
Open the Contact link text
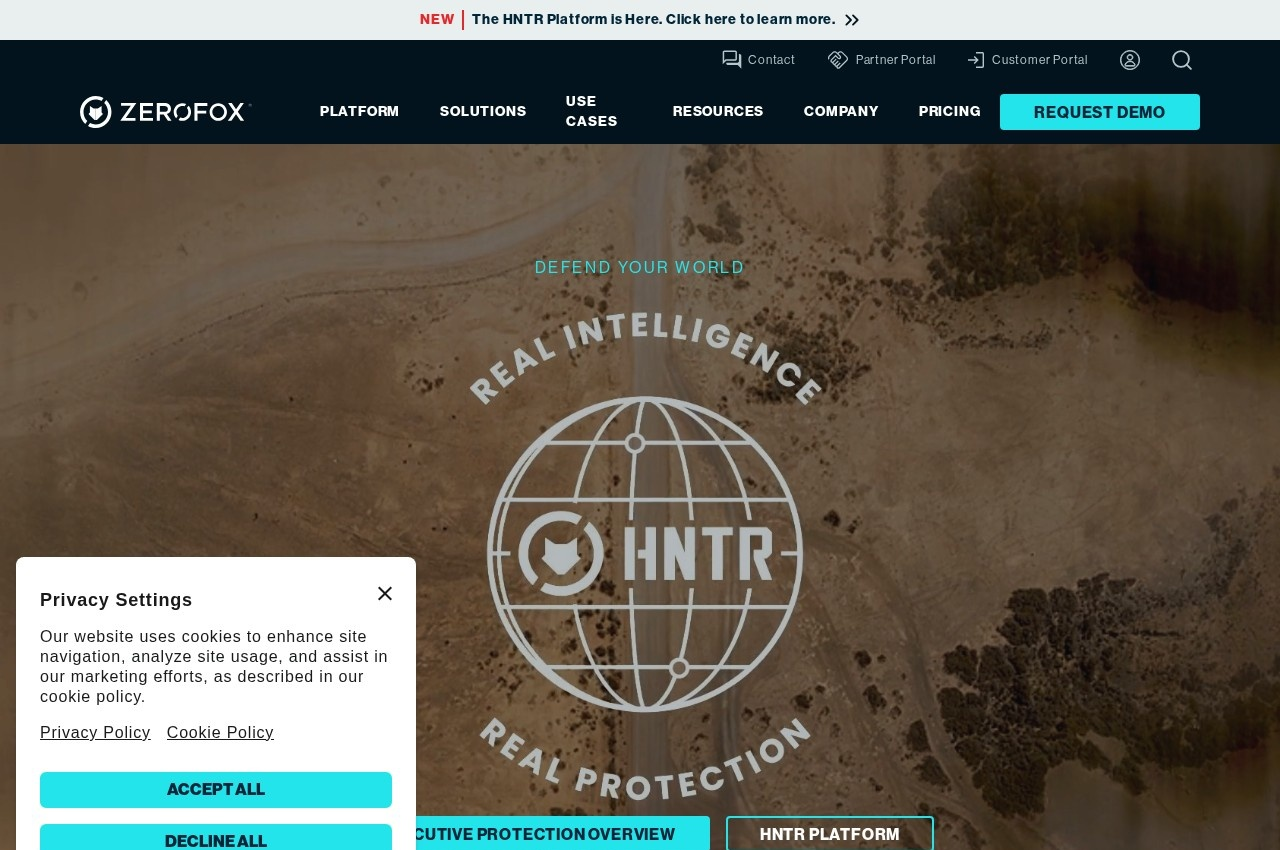771,60
